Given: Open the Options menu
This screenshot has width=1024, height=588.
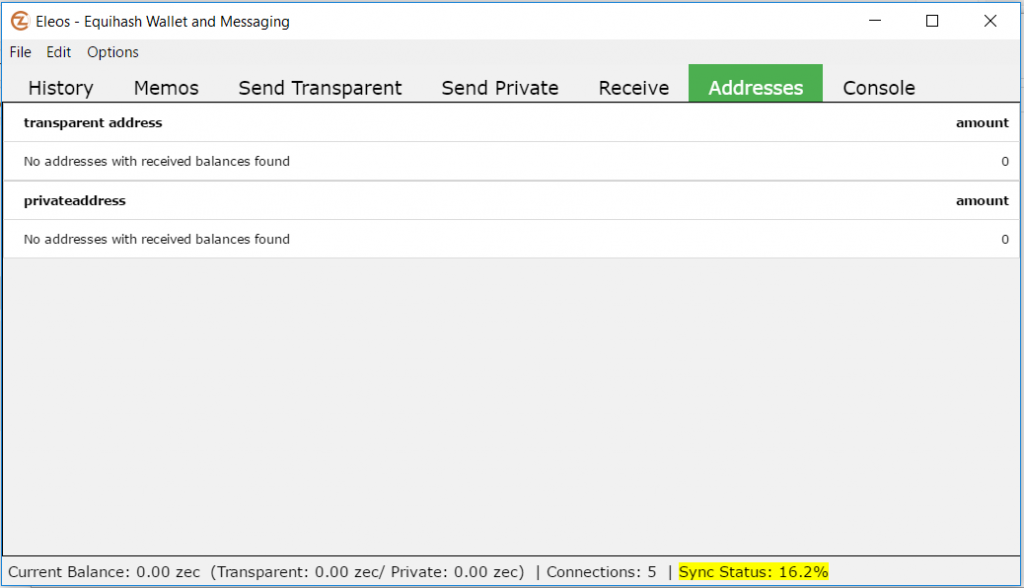Looking at the screenshot, I should point(113,52).
